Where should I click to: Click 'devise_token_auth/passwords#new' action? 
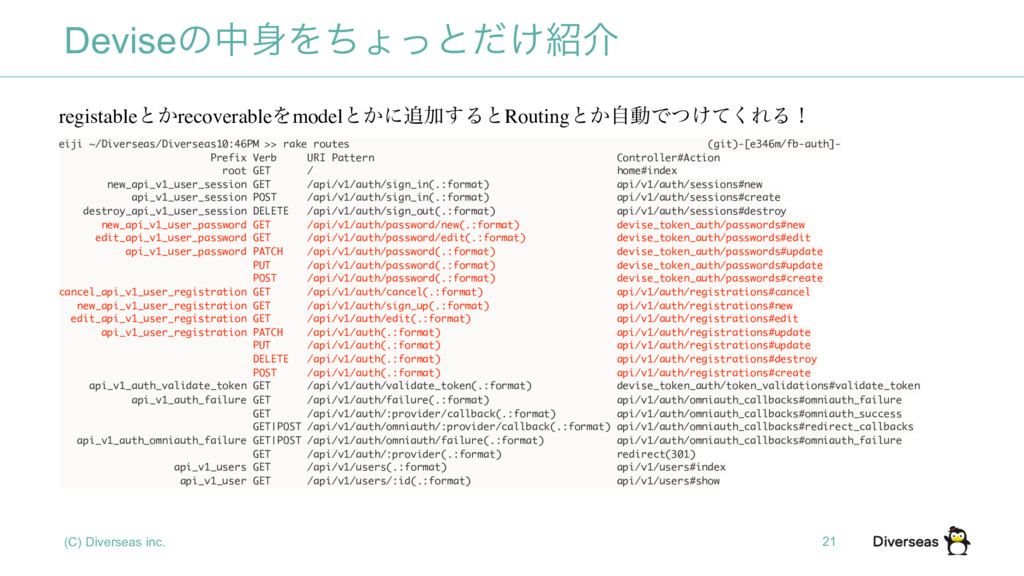coord(711,225)
